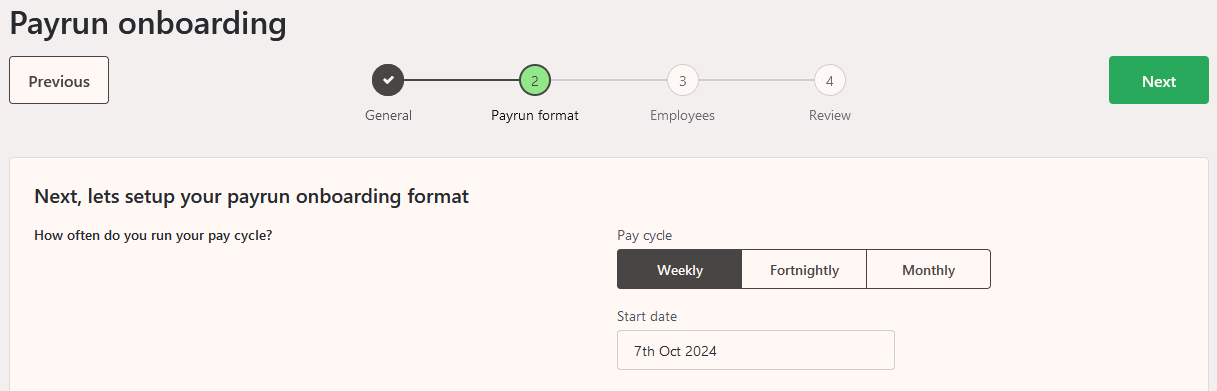This screenshot has height=391, width=1217.
Task: Click the completed checkmark step circle
Action: pyautogui.click(x=388, y=79)
